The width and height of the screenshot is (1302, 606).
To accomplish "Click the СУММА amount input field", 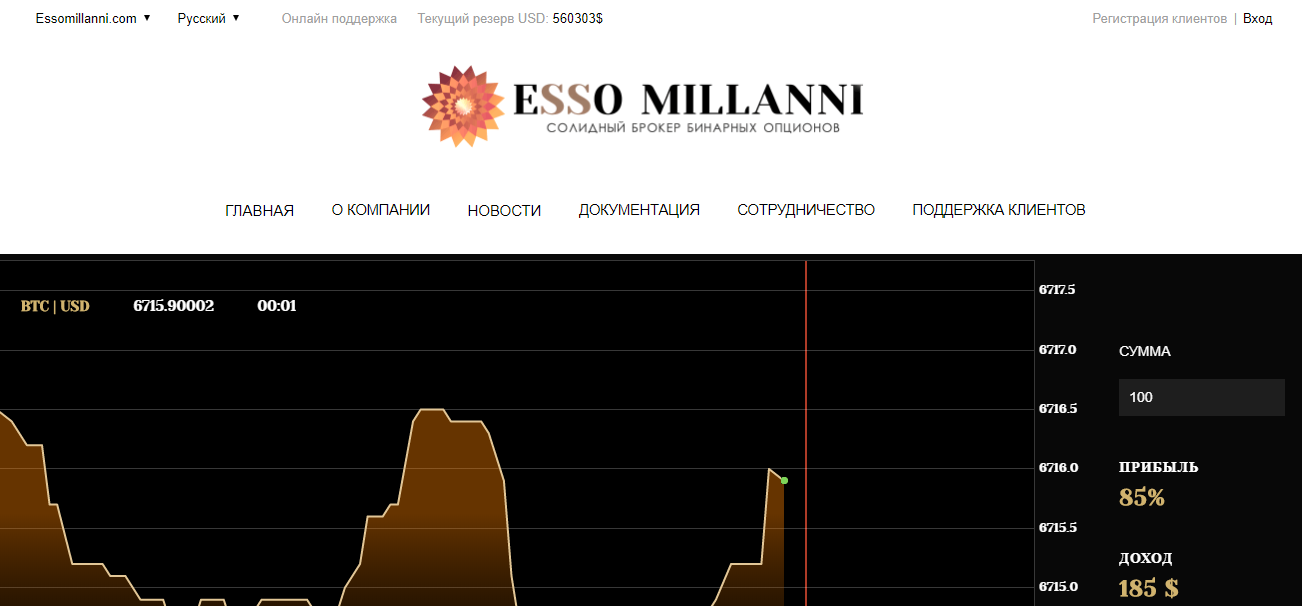I will click(1201, 397).
